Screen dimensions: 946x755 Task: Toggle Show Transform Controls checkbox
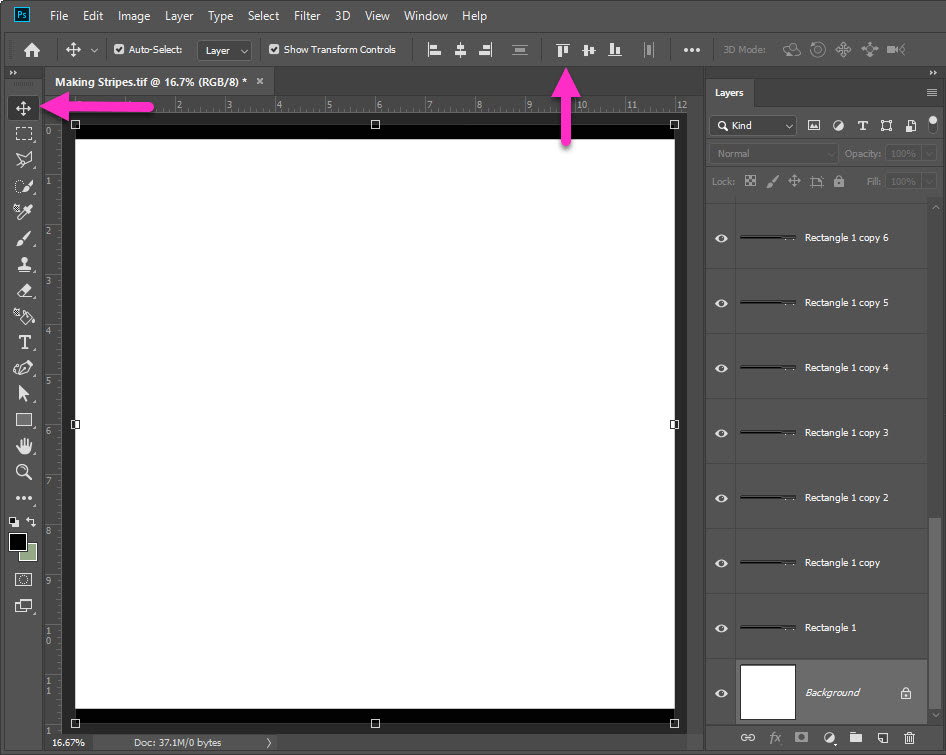pos(274,49)
